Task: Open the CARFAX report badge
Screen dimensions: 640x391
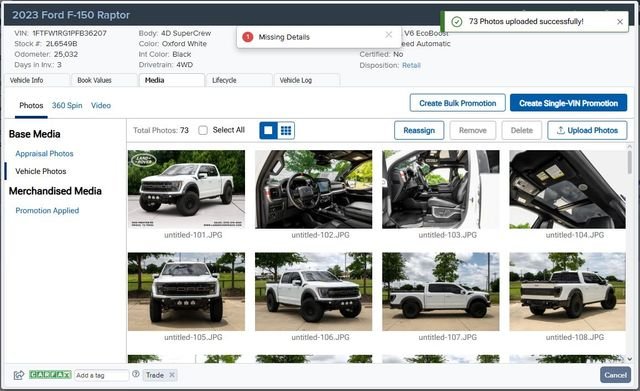Action: [x=50, y=375]
